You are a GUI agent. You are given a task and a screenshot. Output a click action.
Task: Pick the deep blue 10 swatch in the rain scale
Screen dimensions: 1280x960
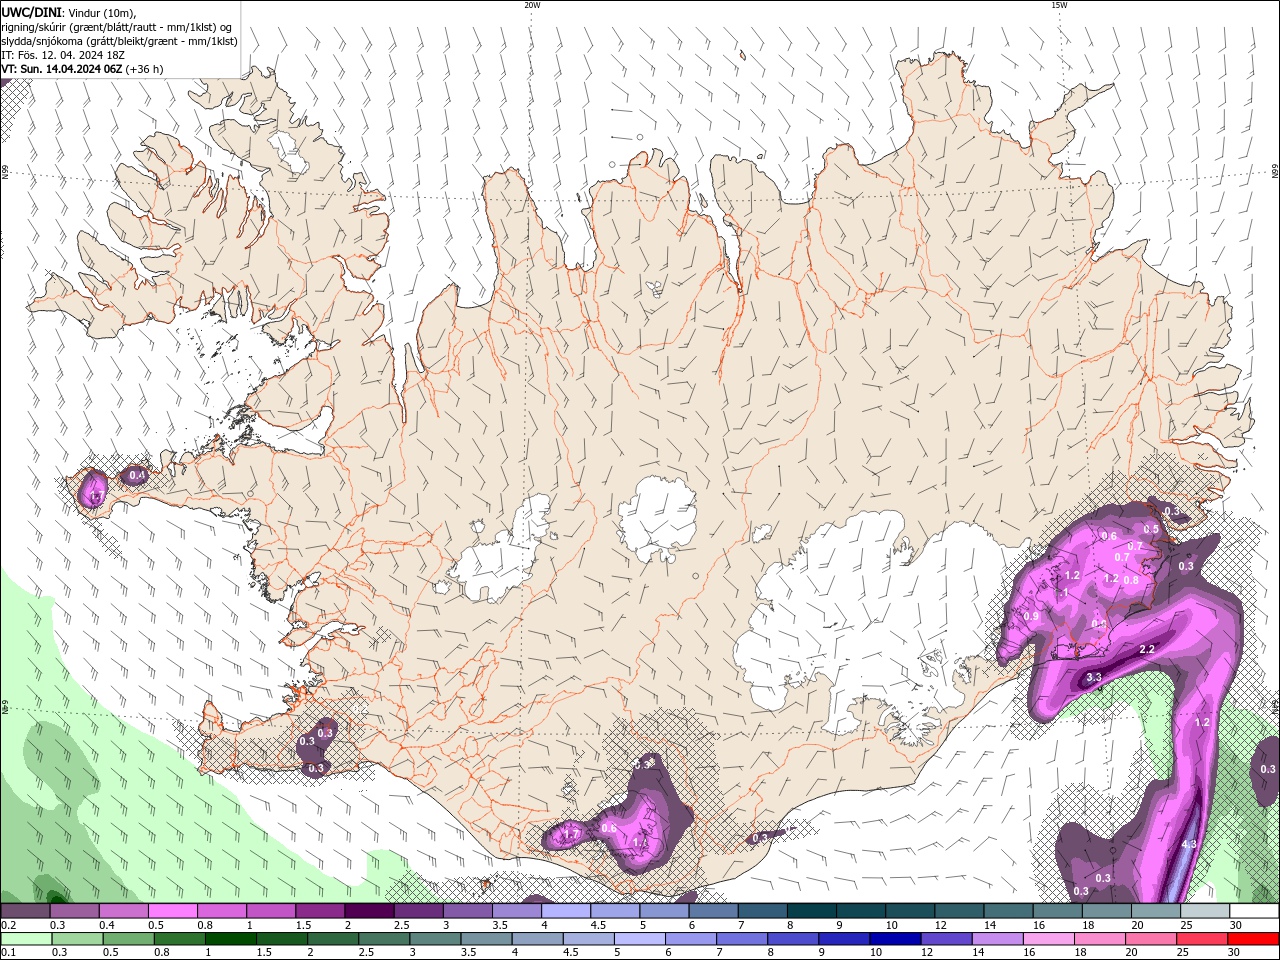coord(896,939)
